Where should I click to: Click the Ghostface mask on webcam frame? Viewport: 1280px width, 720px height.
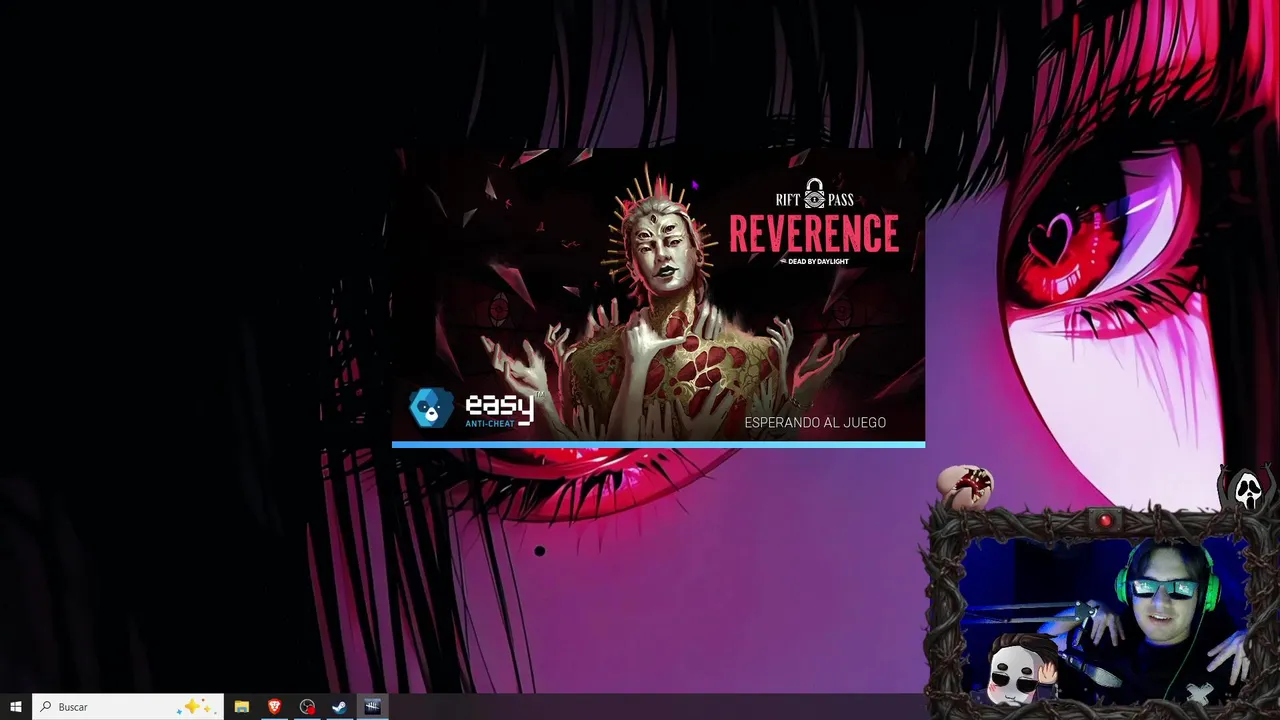(x=1247, y=489)
